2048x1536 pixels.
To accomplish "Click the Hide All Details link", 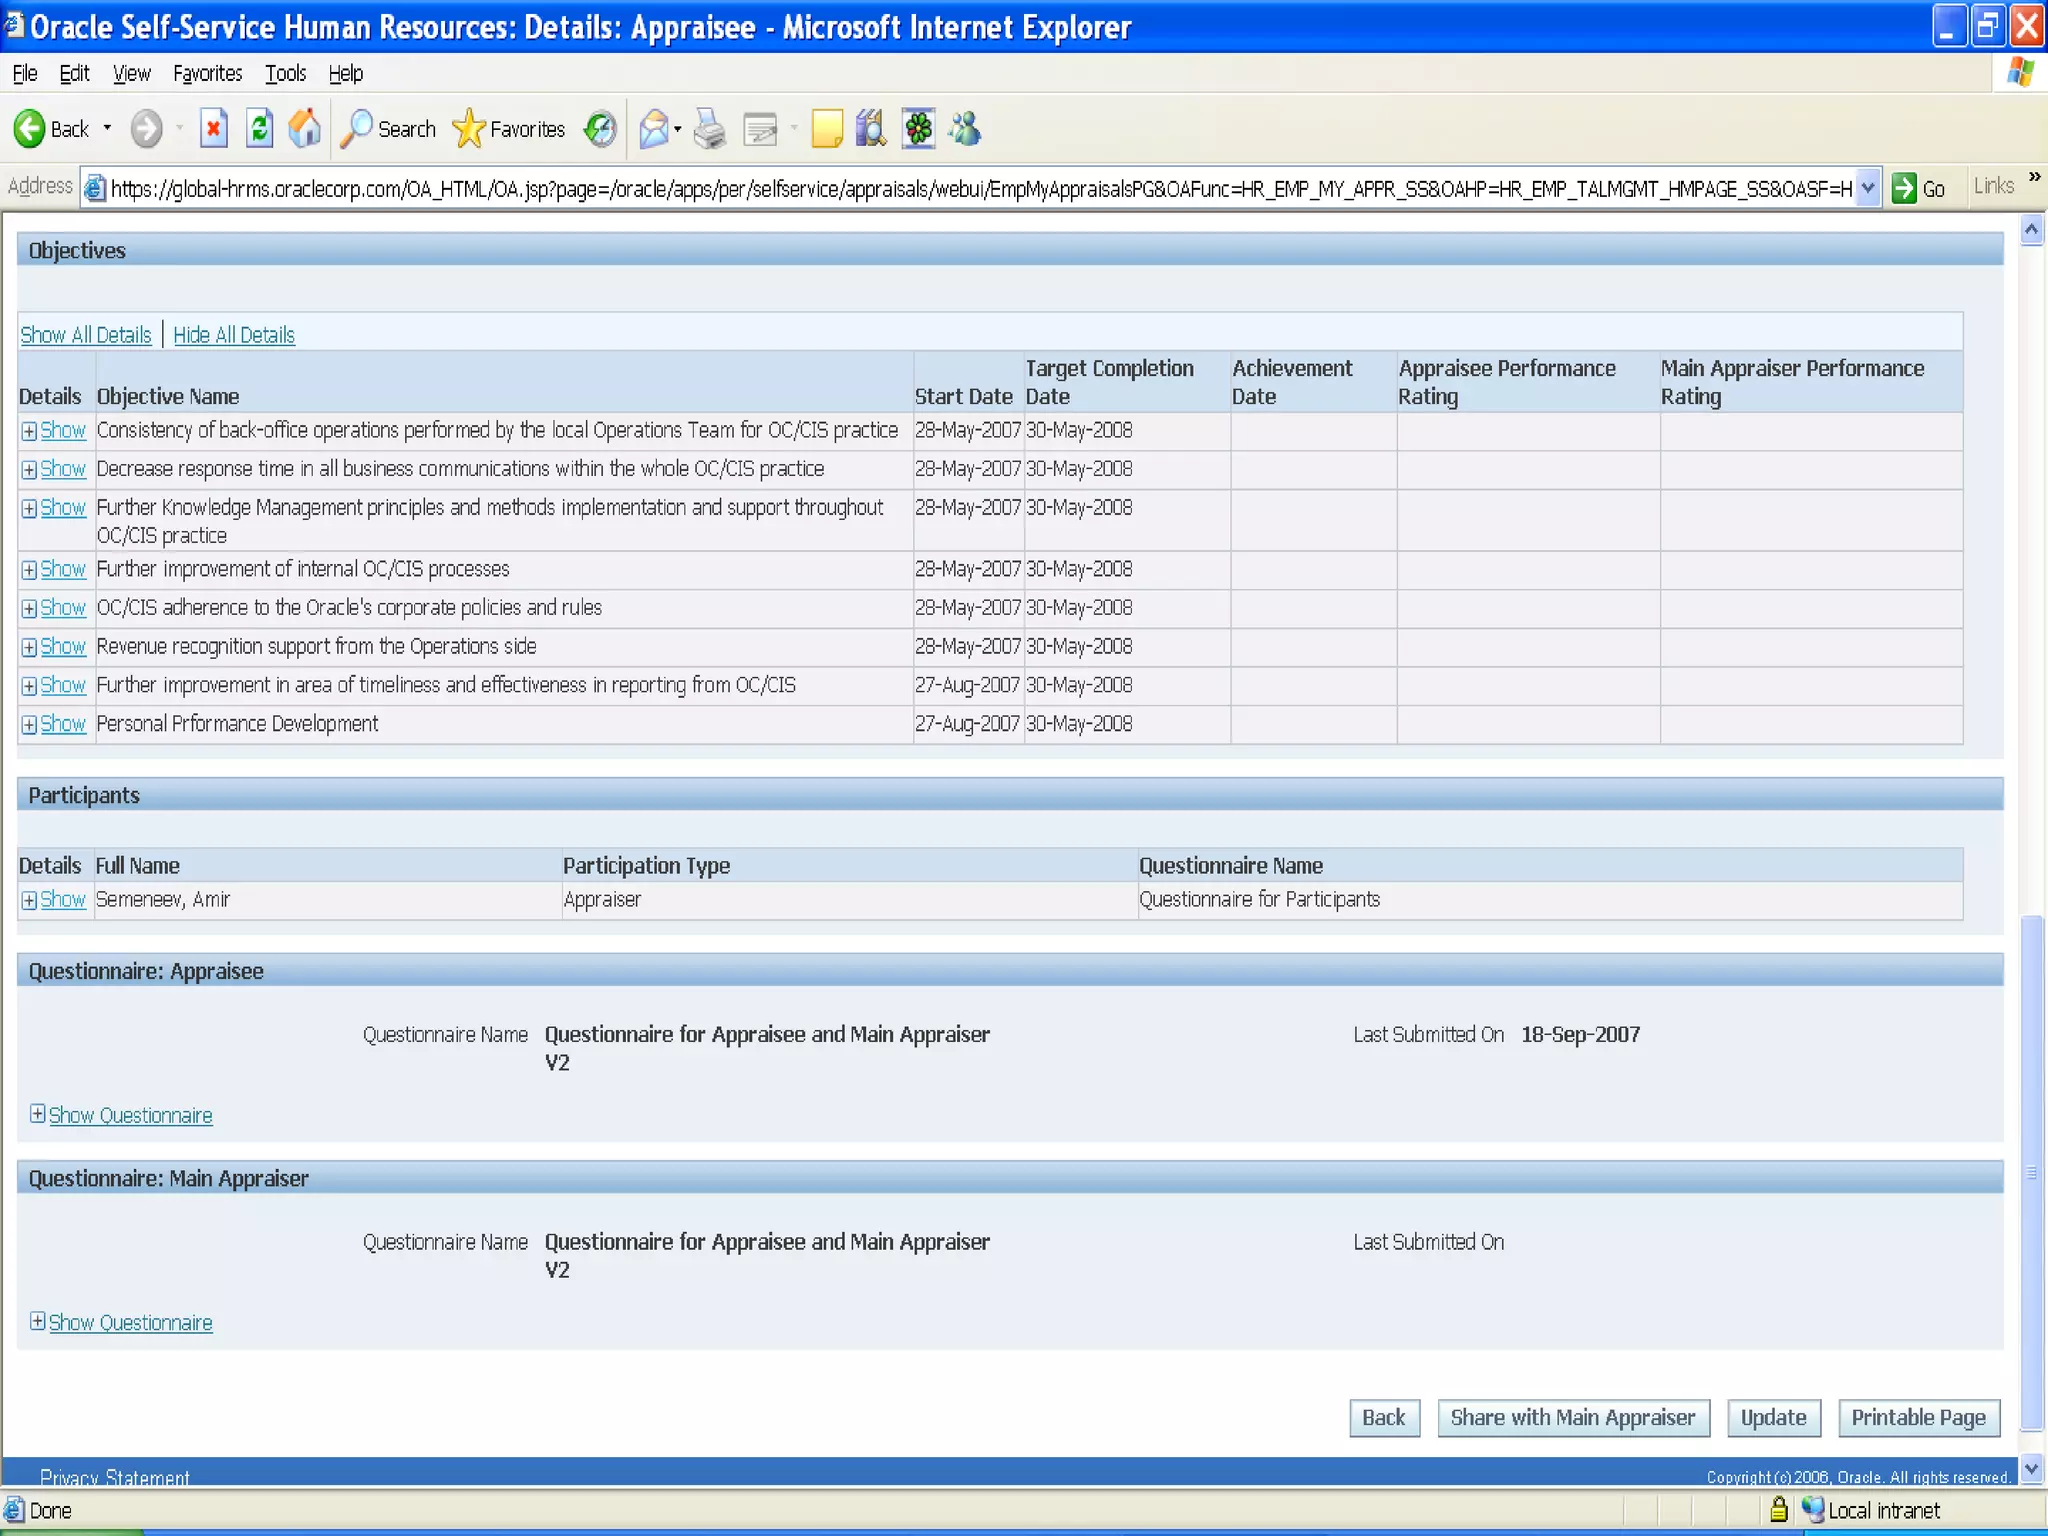I will [234, 335].
